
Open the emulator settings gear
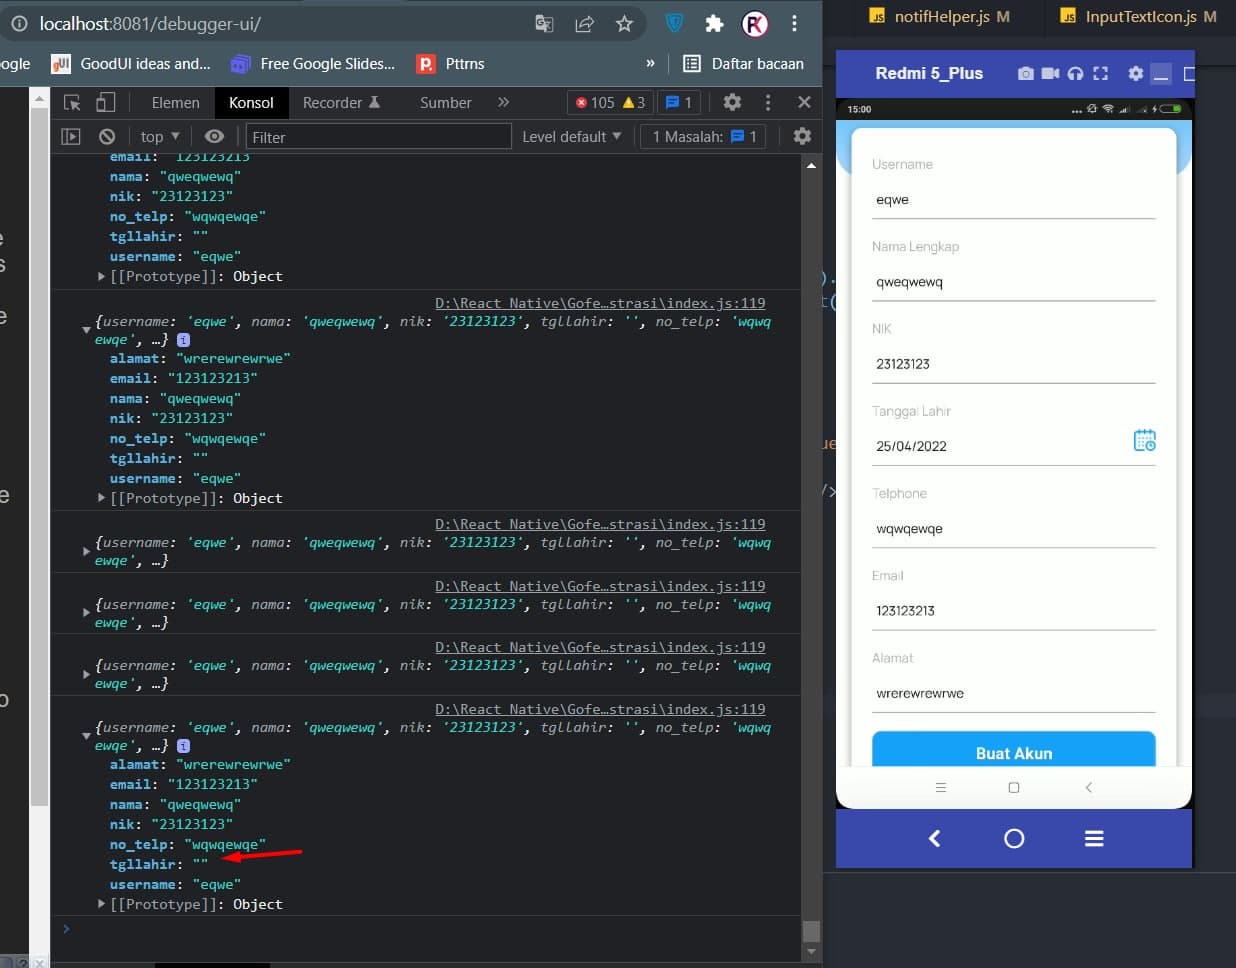(1135, 73)
